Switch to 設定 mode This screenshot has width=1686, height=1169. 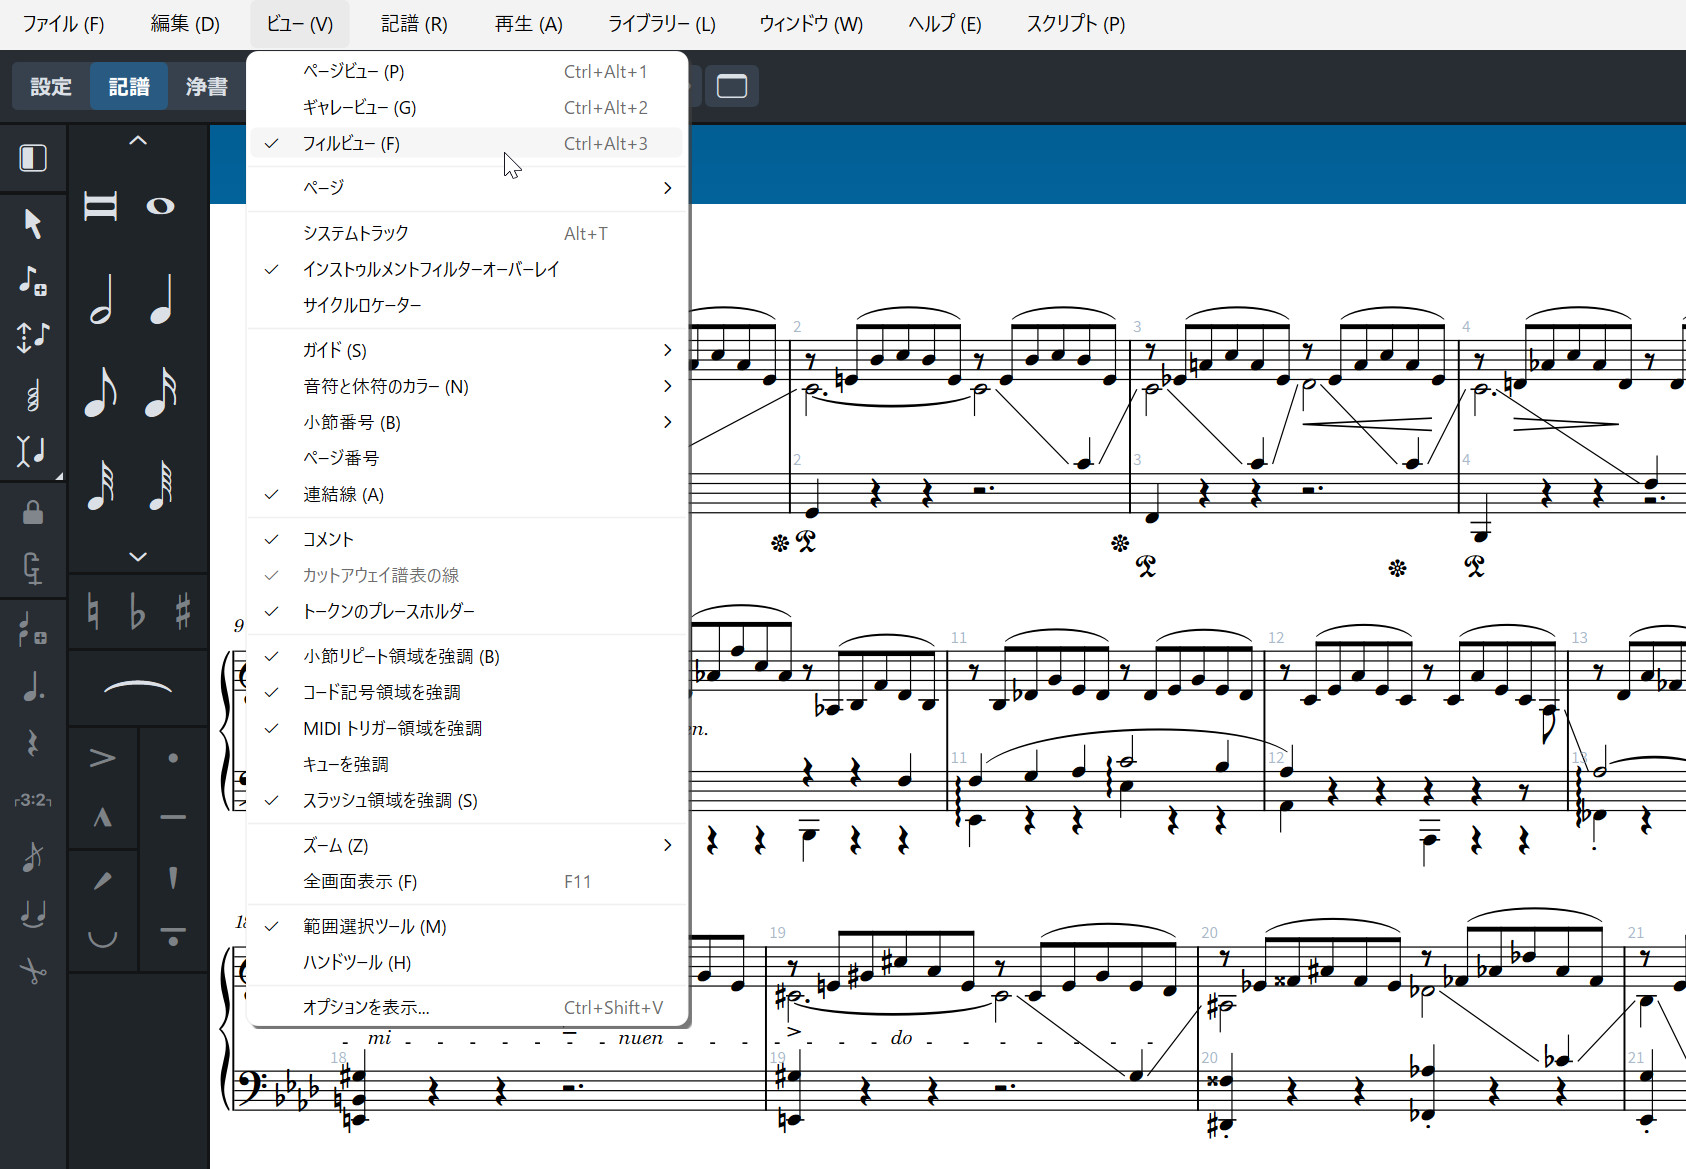pyautogui.click(x=51, y=87)
